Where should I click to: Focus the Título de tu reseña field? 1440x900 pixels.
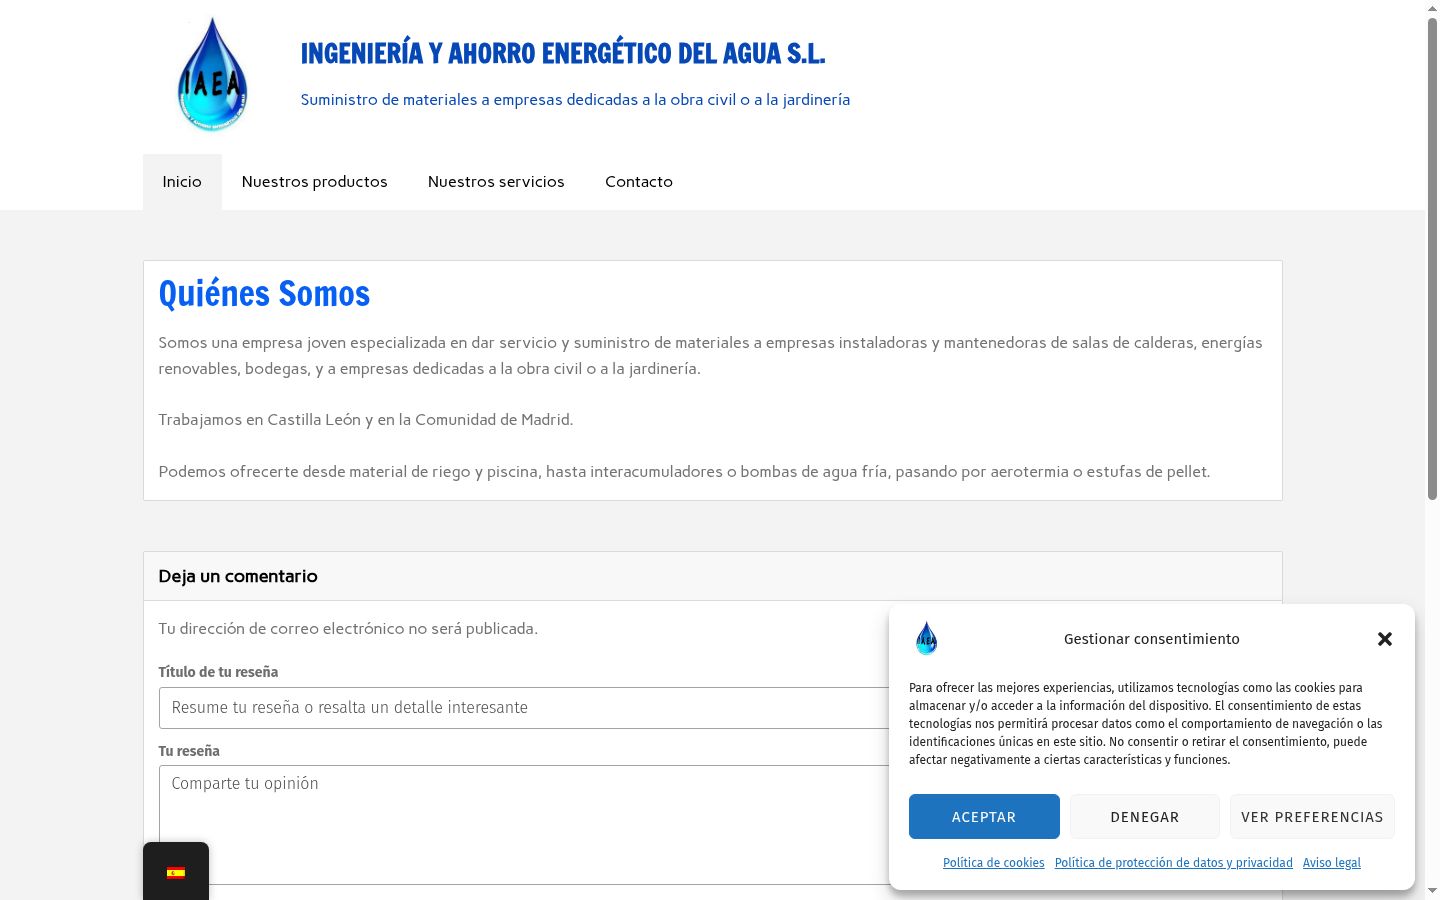pos(524,708)
